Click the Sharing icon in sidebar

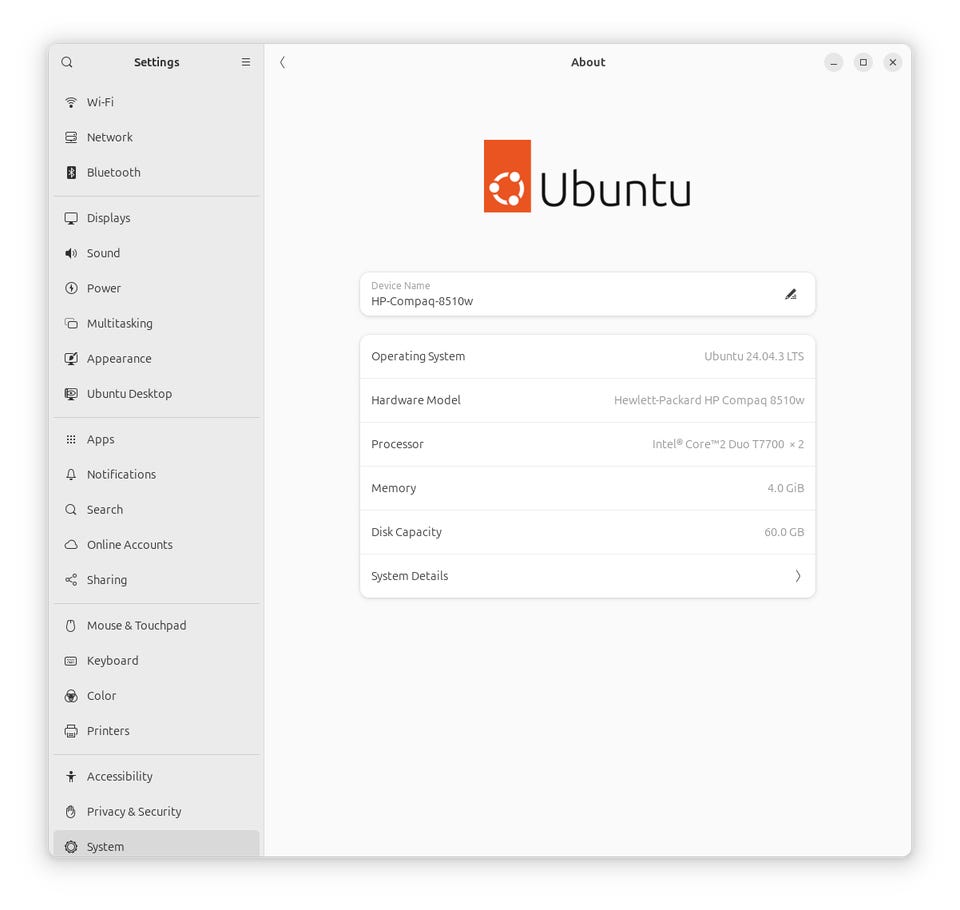[x=71, y=579]
